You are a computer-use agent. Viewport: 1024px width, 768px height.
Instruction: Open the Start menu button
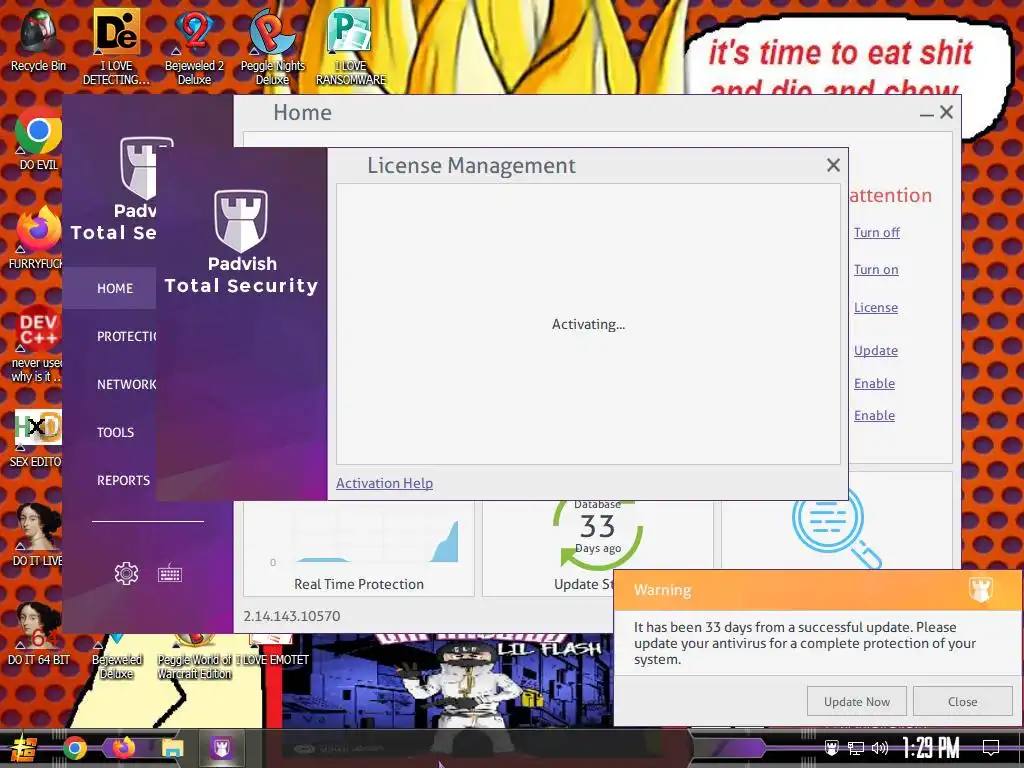tap(23, 748)
